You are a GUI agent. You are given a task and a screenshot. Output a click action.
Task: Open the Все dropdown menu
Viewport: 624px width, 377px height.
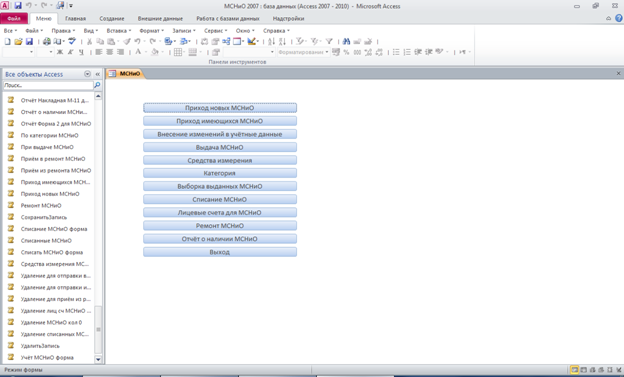[x=10, y=31]
